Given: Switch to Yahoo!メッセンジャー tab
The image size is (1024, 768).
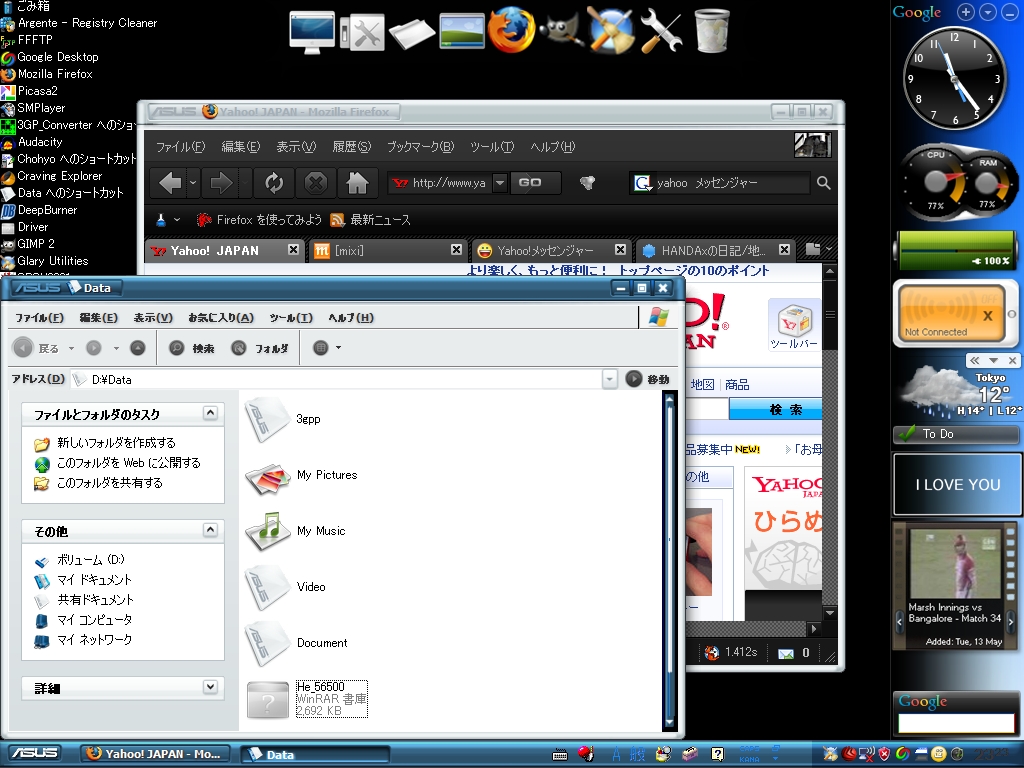Looking at the screenshot, I should (551, 251).
